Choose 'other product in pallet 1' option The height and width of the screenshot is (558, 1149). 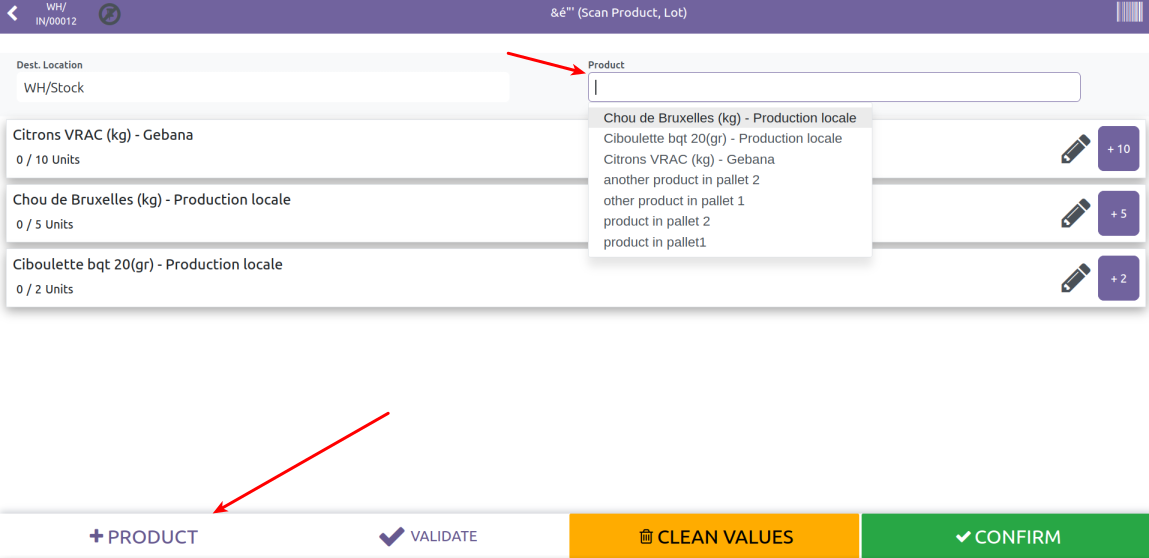click(673, 201)
